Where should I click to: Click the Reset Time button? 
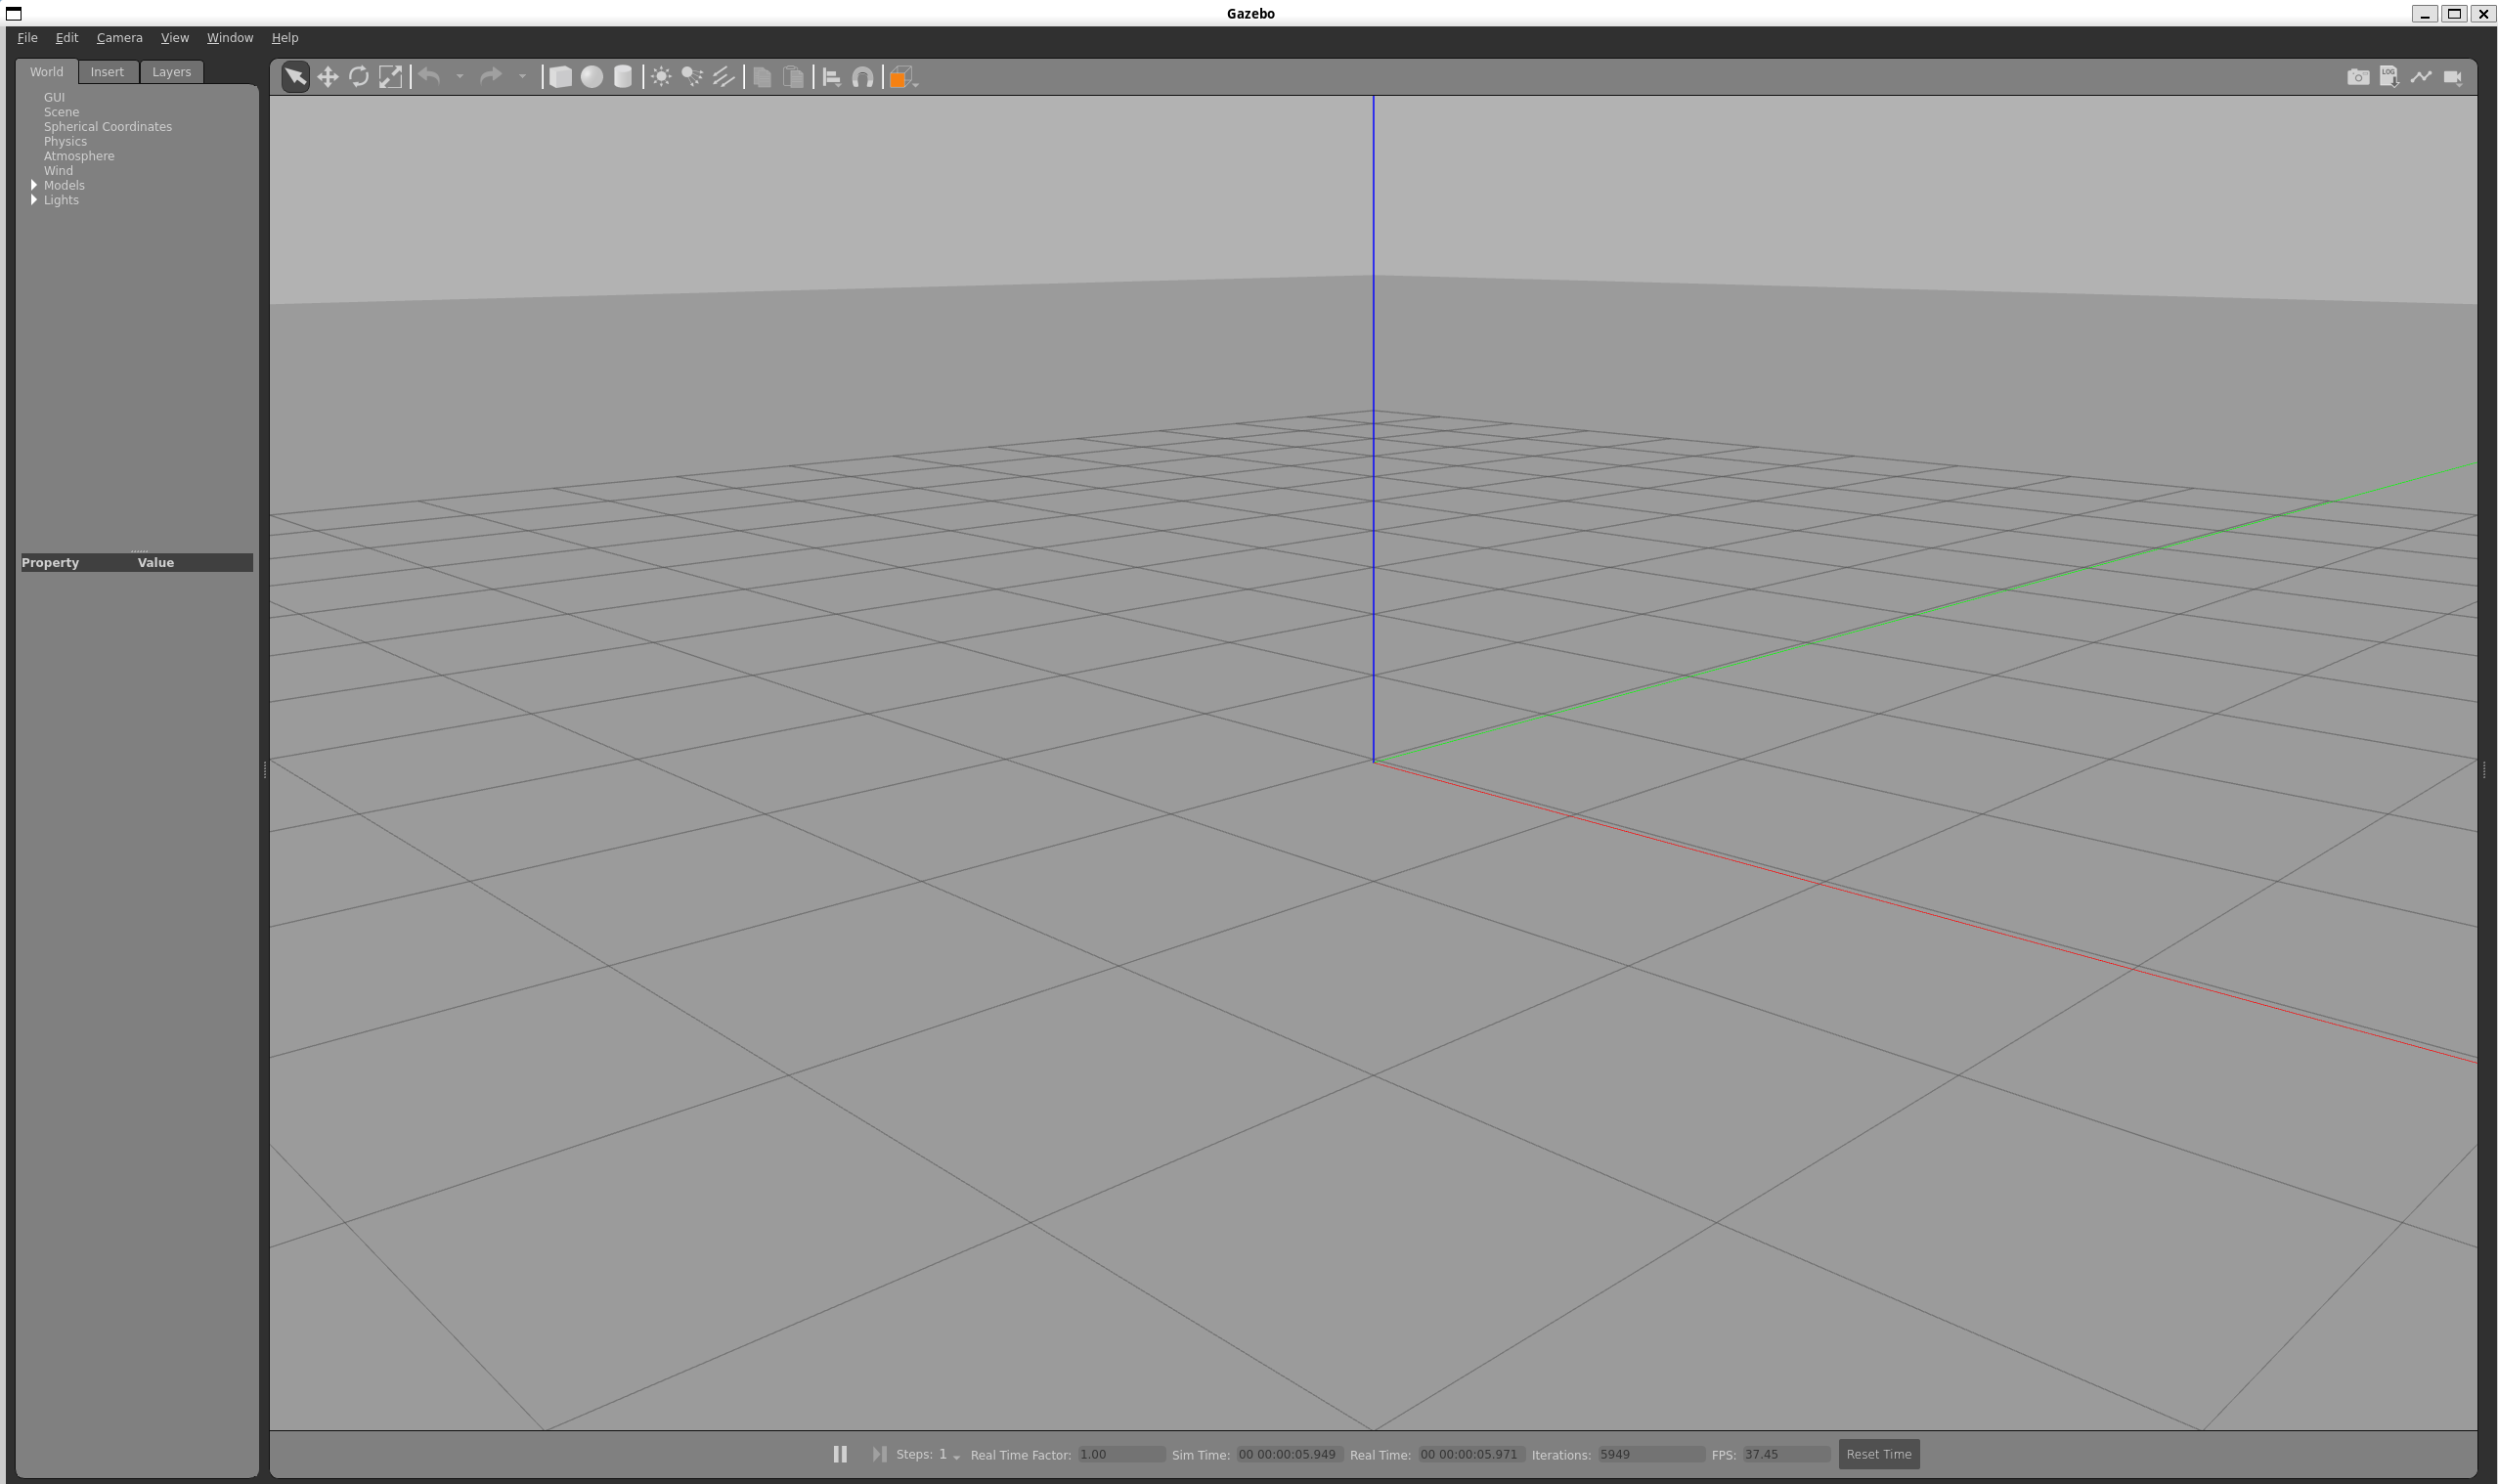point(1878,1454)
